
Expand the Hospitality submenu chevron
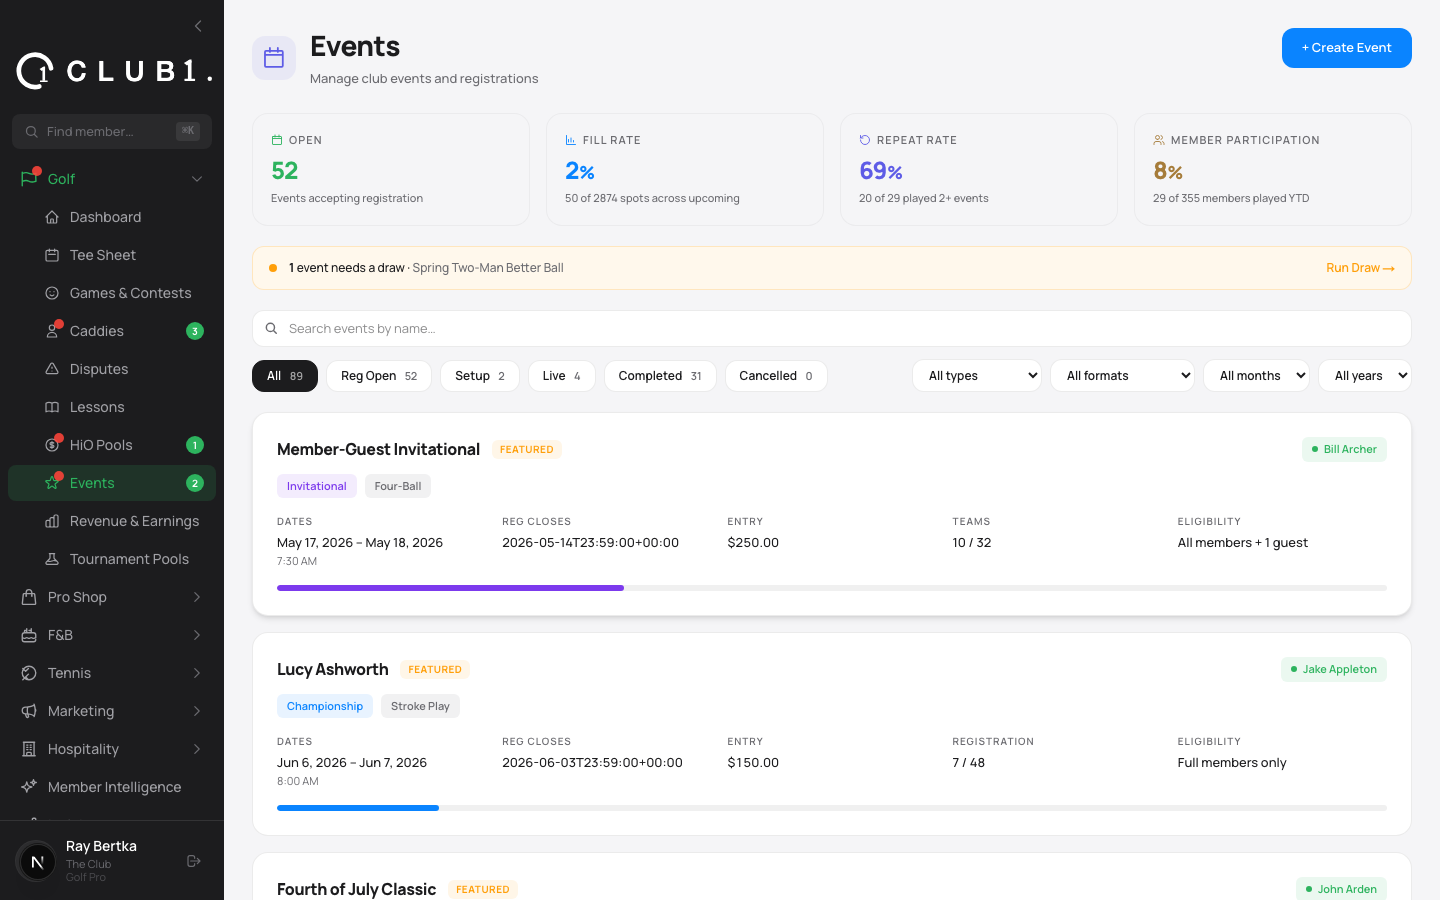coord(197,749)
